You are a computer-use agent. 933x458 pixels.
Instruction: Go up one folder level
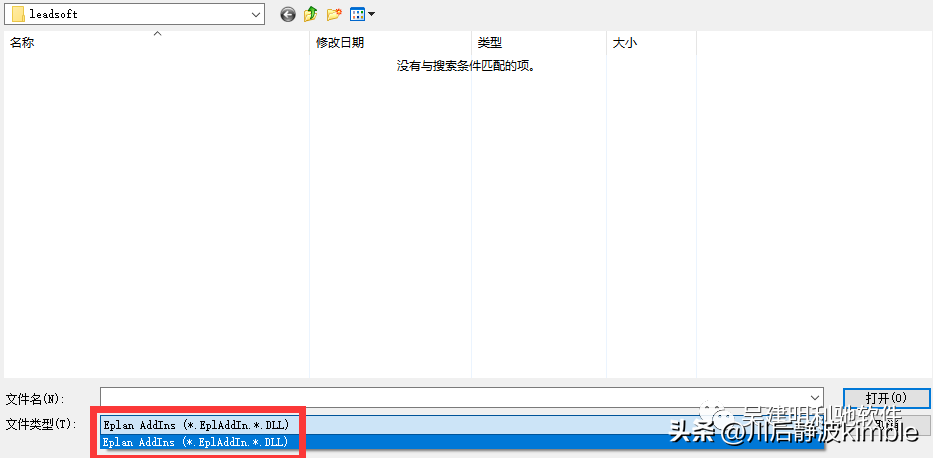[x=311, y=14]
